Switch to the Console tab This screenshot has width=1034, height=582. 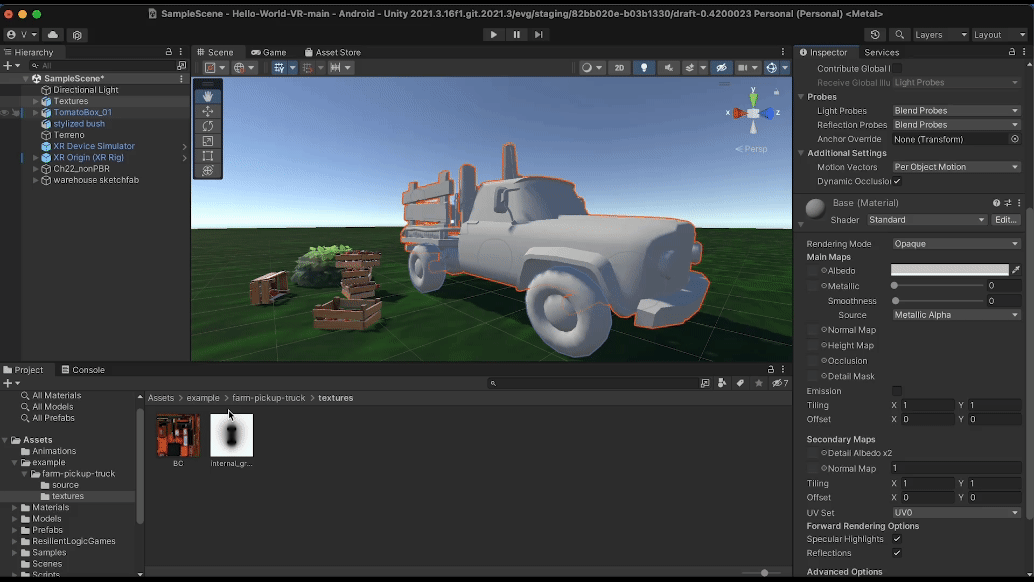82,370
